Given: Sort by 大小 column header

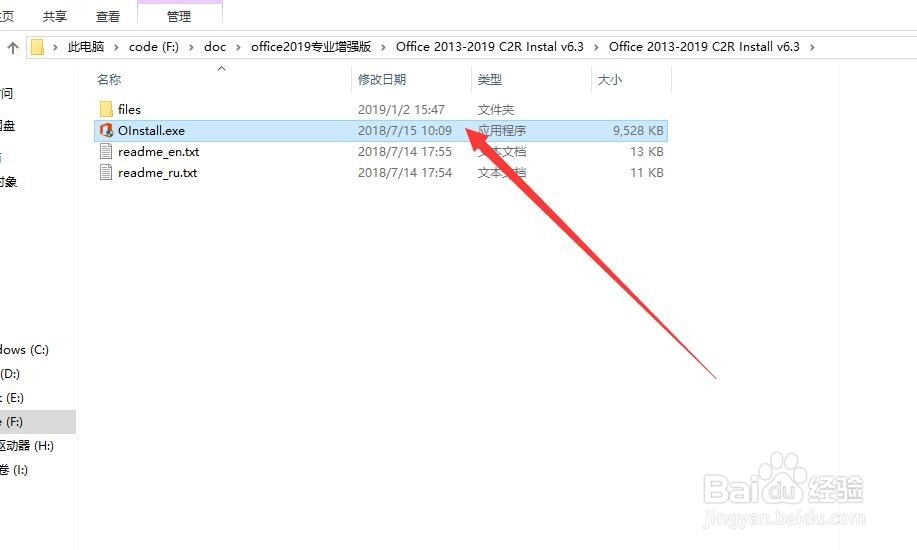Looking at the screenshot, I should point(609,80).
